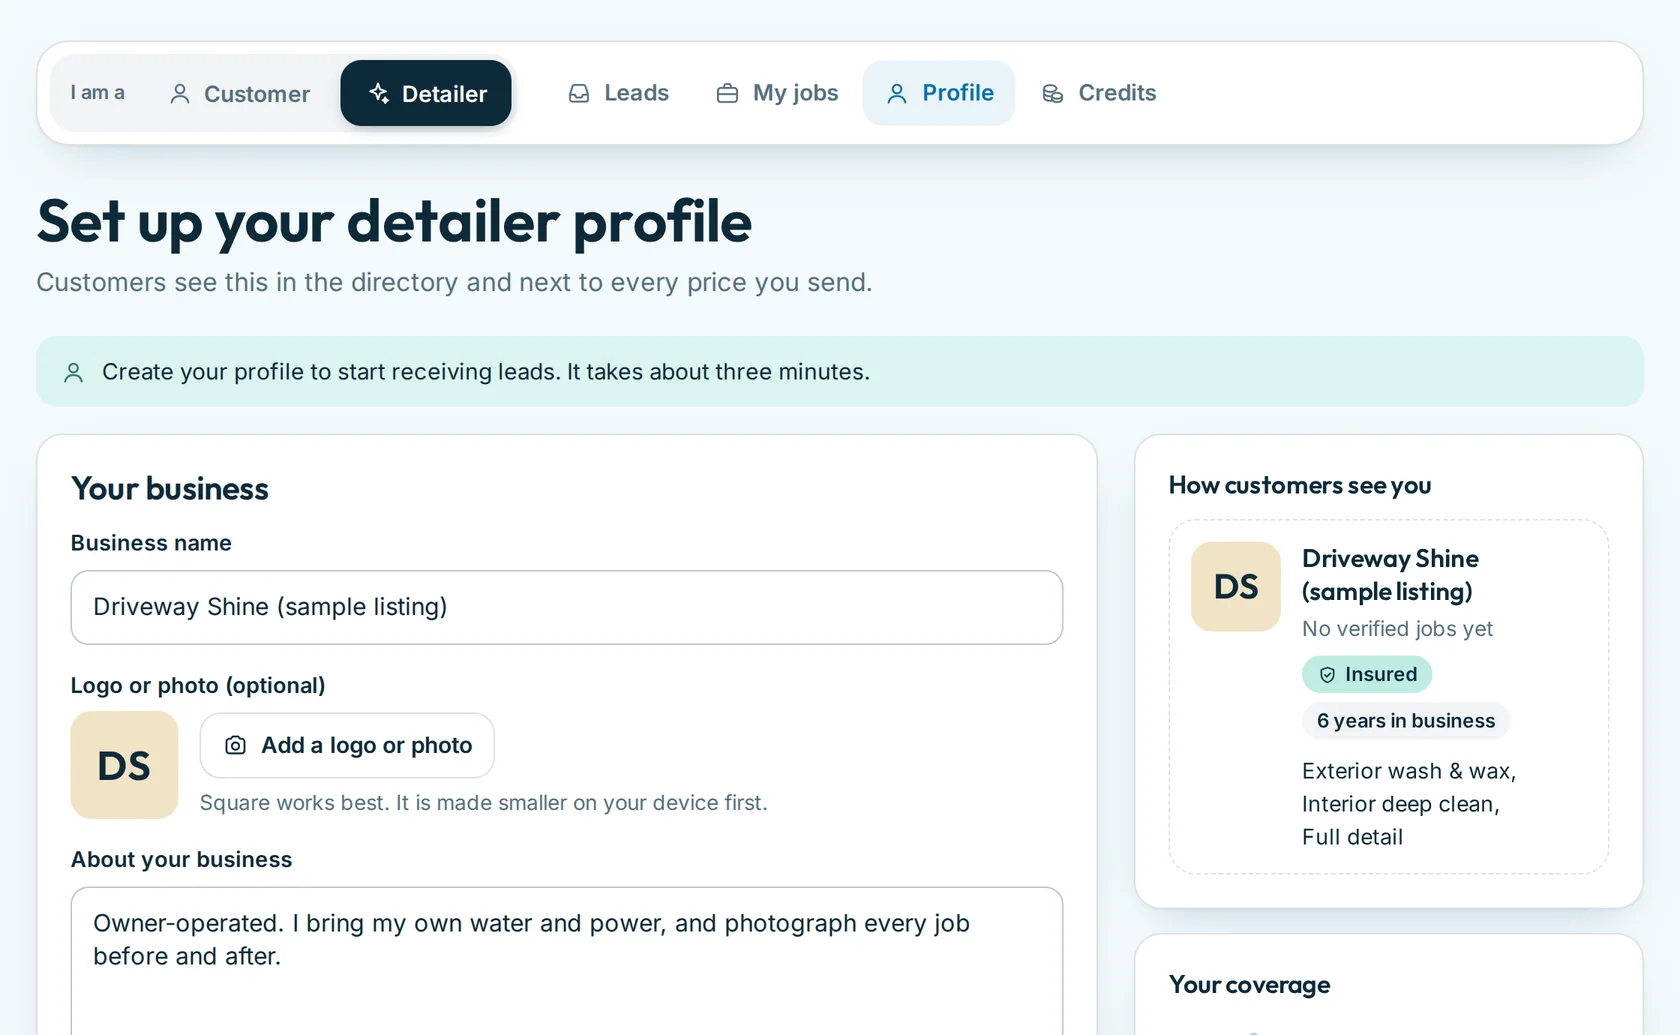Click the 'Logo or photo (optional)' label

(198, 686)
